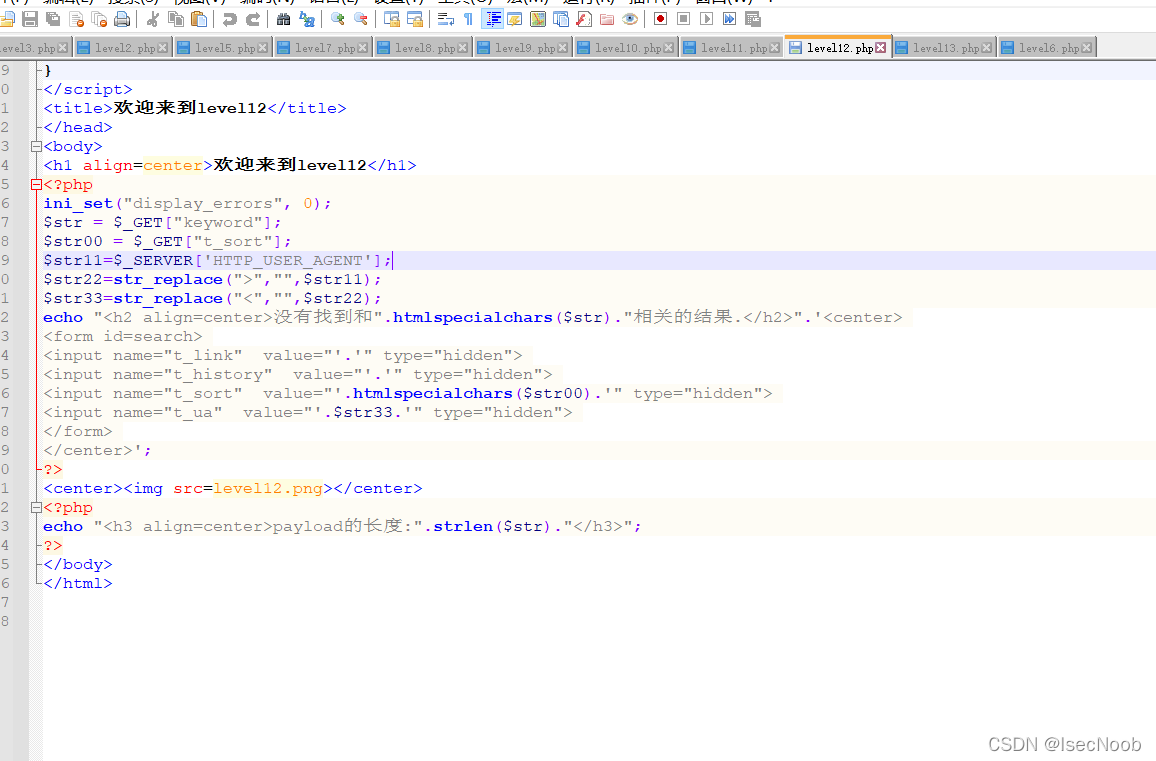Open the User Defined Language icon
The width and height of the screenshot is (1156, 761).
click(x=515, y=18)
